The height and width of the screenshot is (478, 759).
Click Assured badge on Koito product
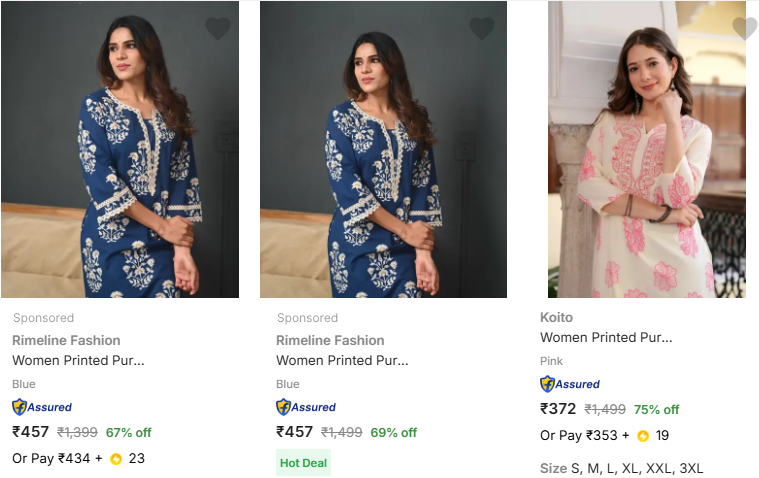click(570, 384)
